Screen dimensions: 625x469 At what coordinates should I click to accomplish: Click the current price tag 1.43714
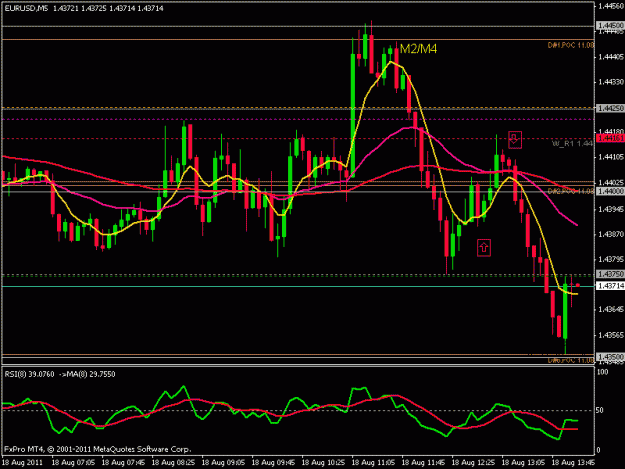coord(610,286)
